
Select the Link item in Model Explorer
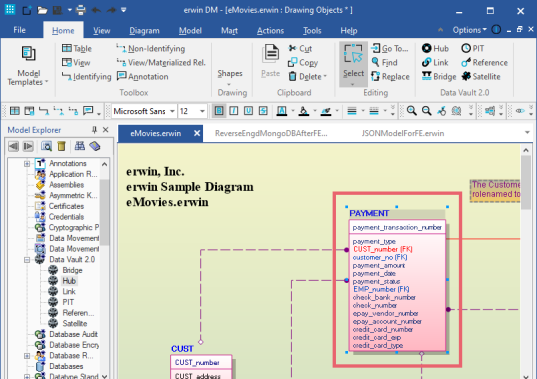coord(69,291)
